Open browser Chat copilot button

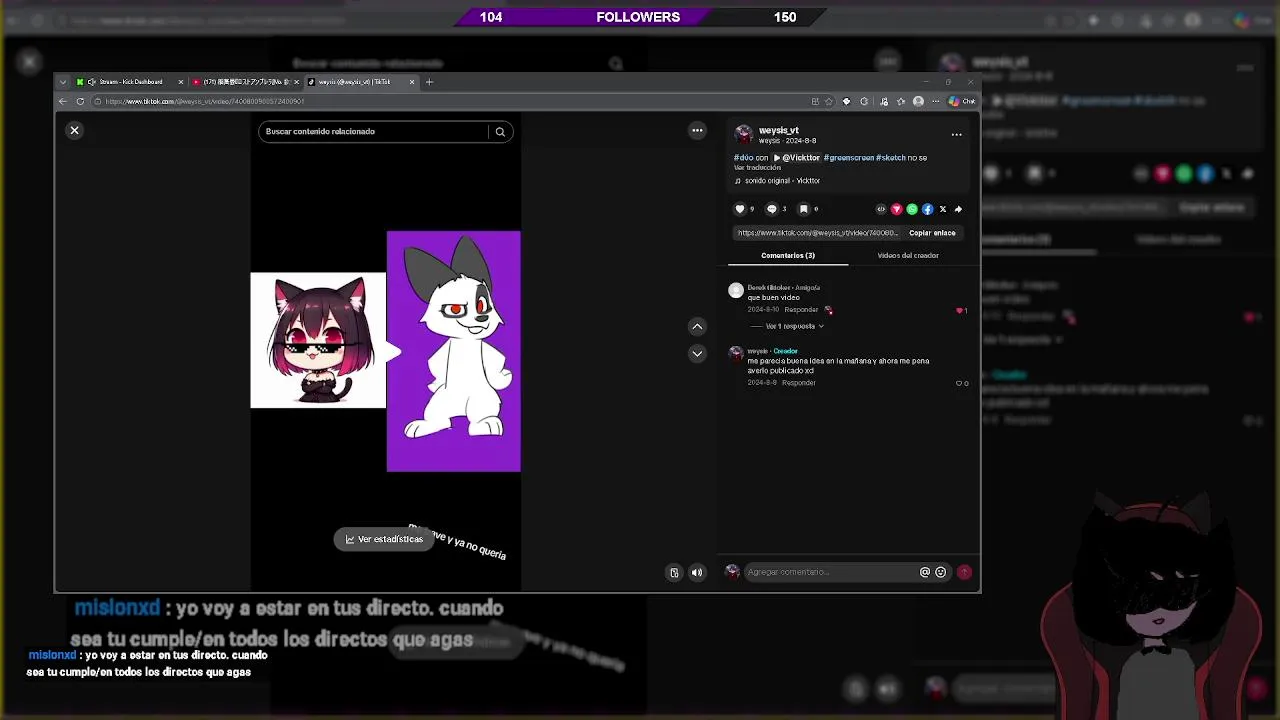coord(962,101)
